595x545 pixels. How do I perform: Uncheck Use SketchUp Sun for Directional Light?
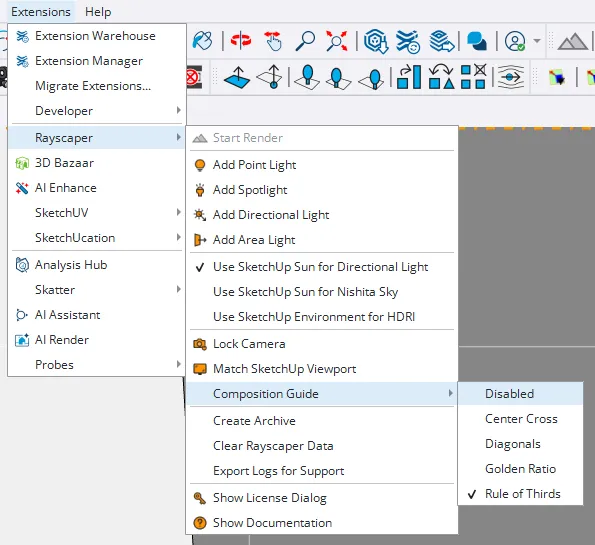coord(322,267)
